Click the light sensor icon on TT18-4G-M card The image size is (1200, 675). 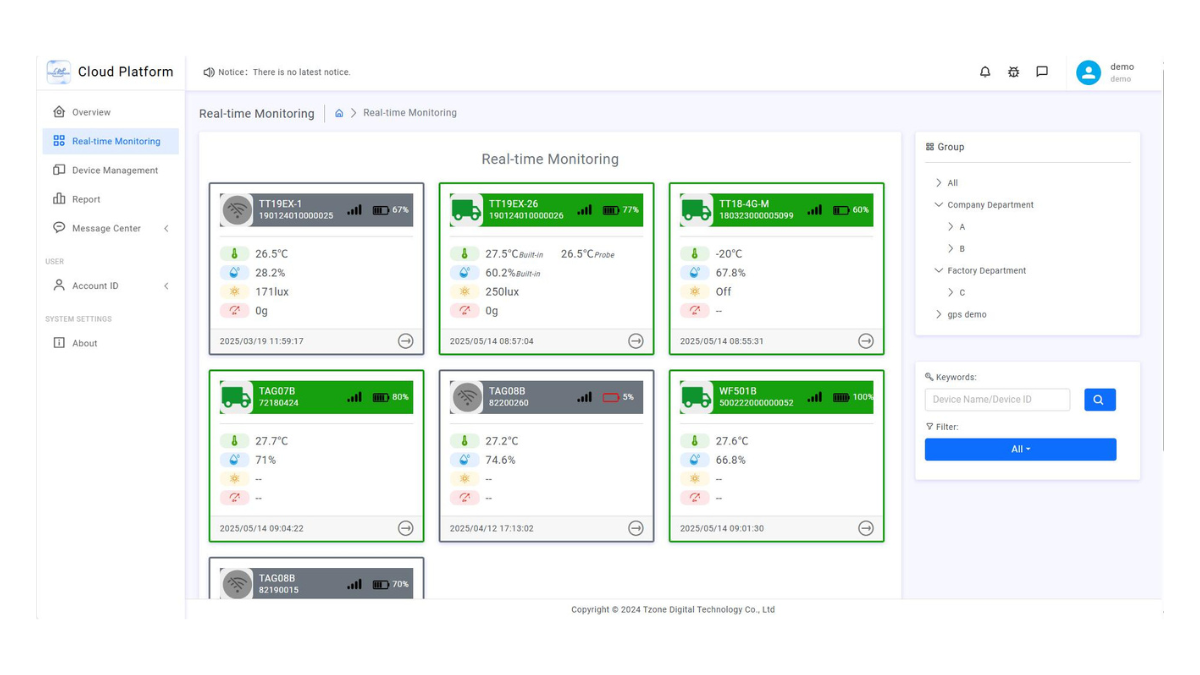click(695, 292)
